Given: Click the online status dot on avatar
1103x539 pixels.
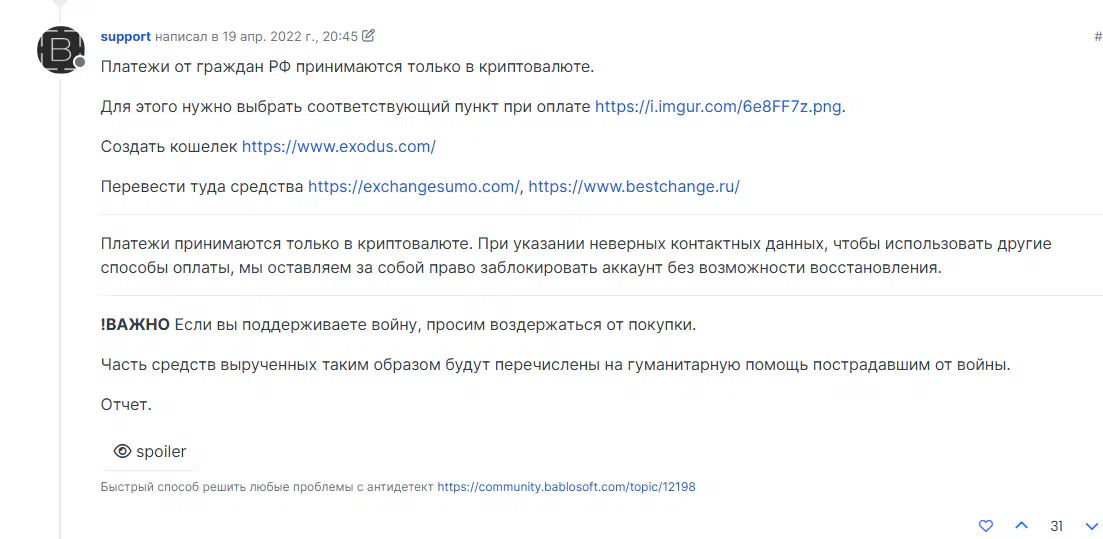Looking at the screenshot, I should tap(80, 63).
